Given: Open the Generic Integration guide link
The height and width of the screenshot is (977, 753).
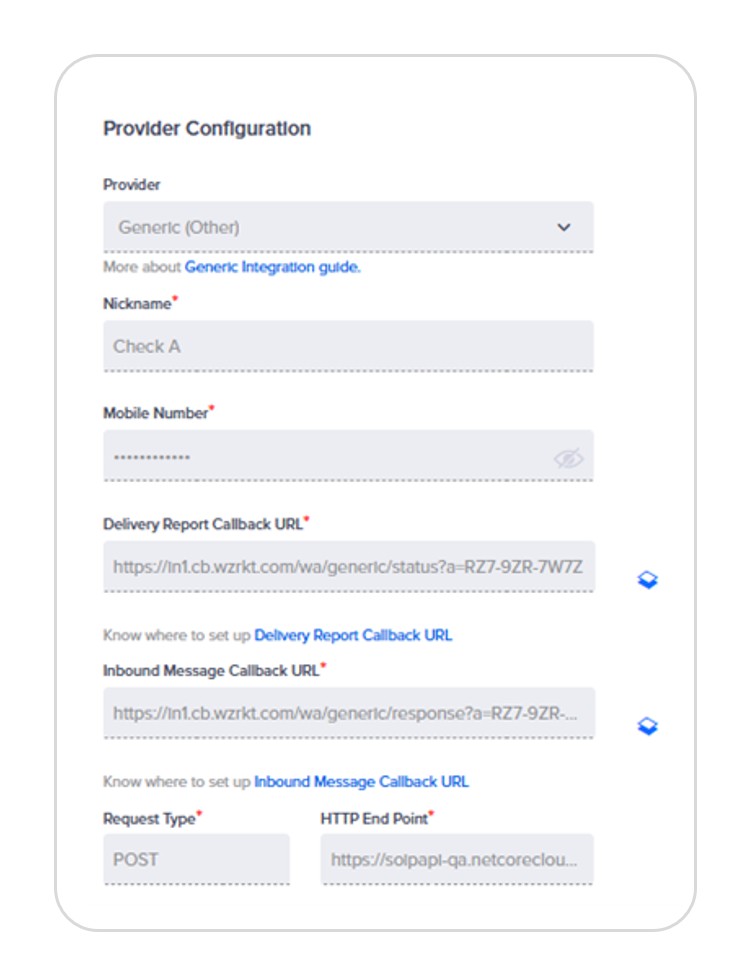Looking at the screenshot, I should [272, 267].
